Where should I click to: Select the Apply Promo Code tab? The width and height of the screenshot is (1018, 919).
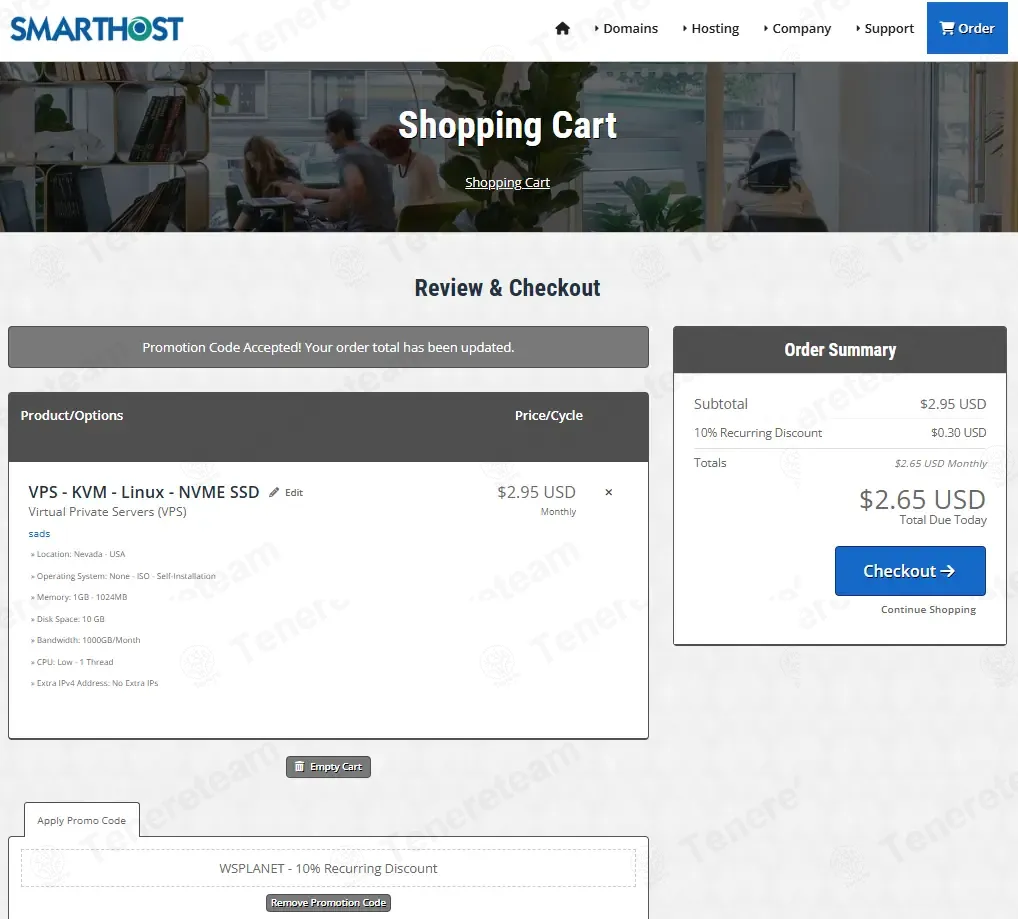pos(82,820)
